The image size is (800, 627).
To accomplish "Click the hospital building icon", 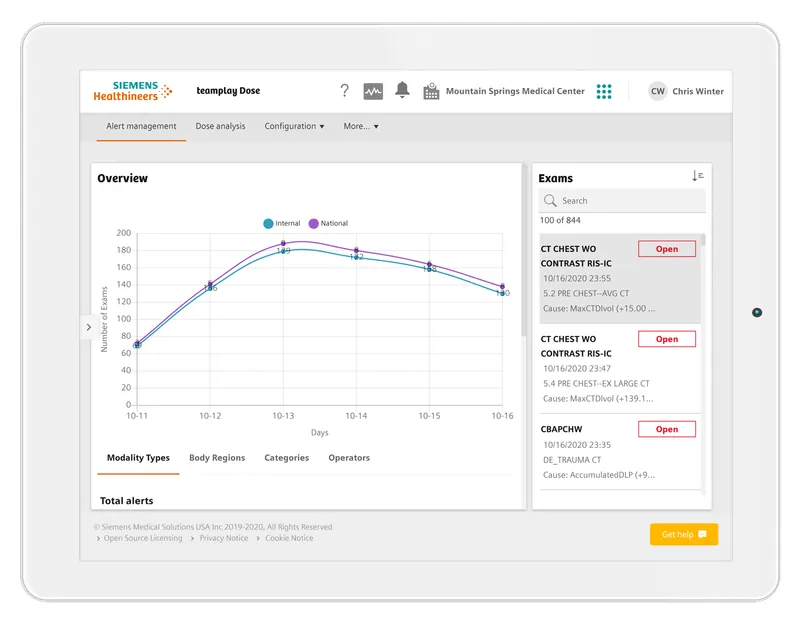I will (x=431, y=91).
